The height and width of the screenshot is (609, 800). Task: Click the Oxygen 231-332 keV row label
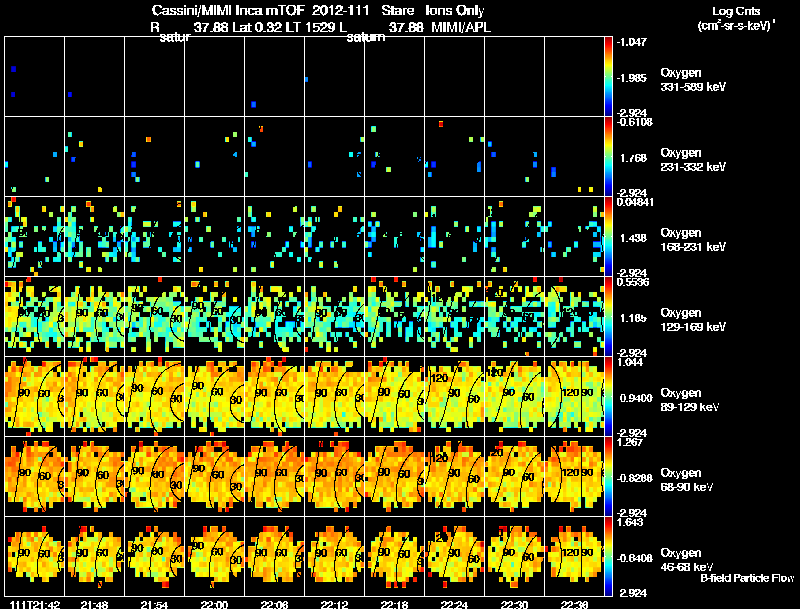click(x=693, y=160)
